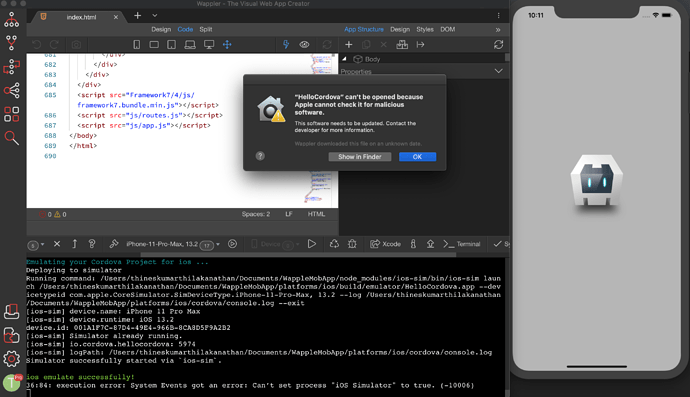690x397 pixels.
Task: Click the plus add icon in App Structure toolbar
Action: coord(349,44)
